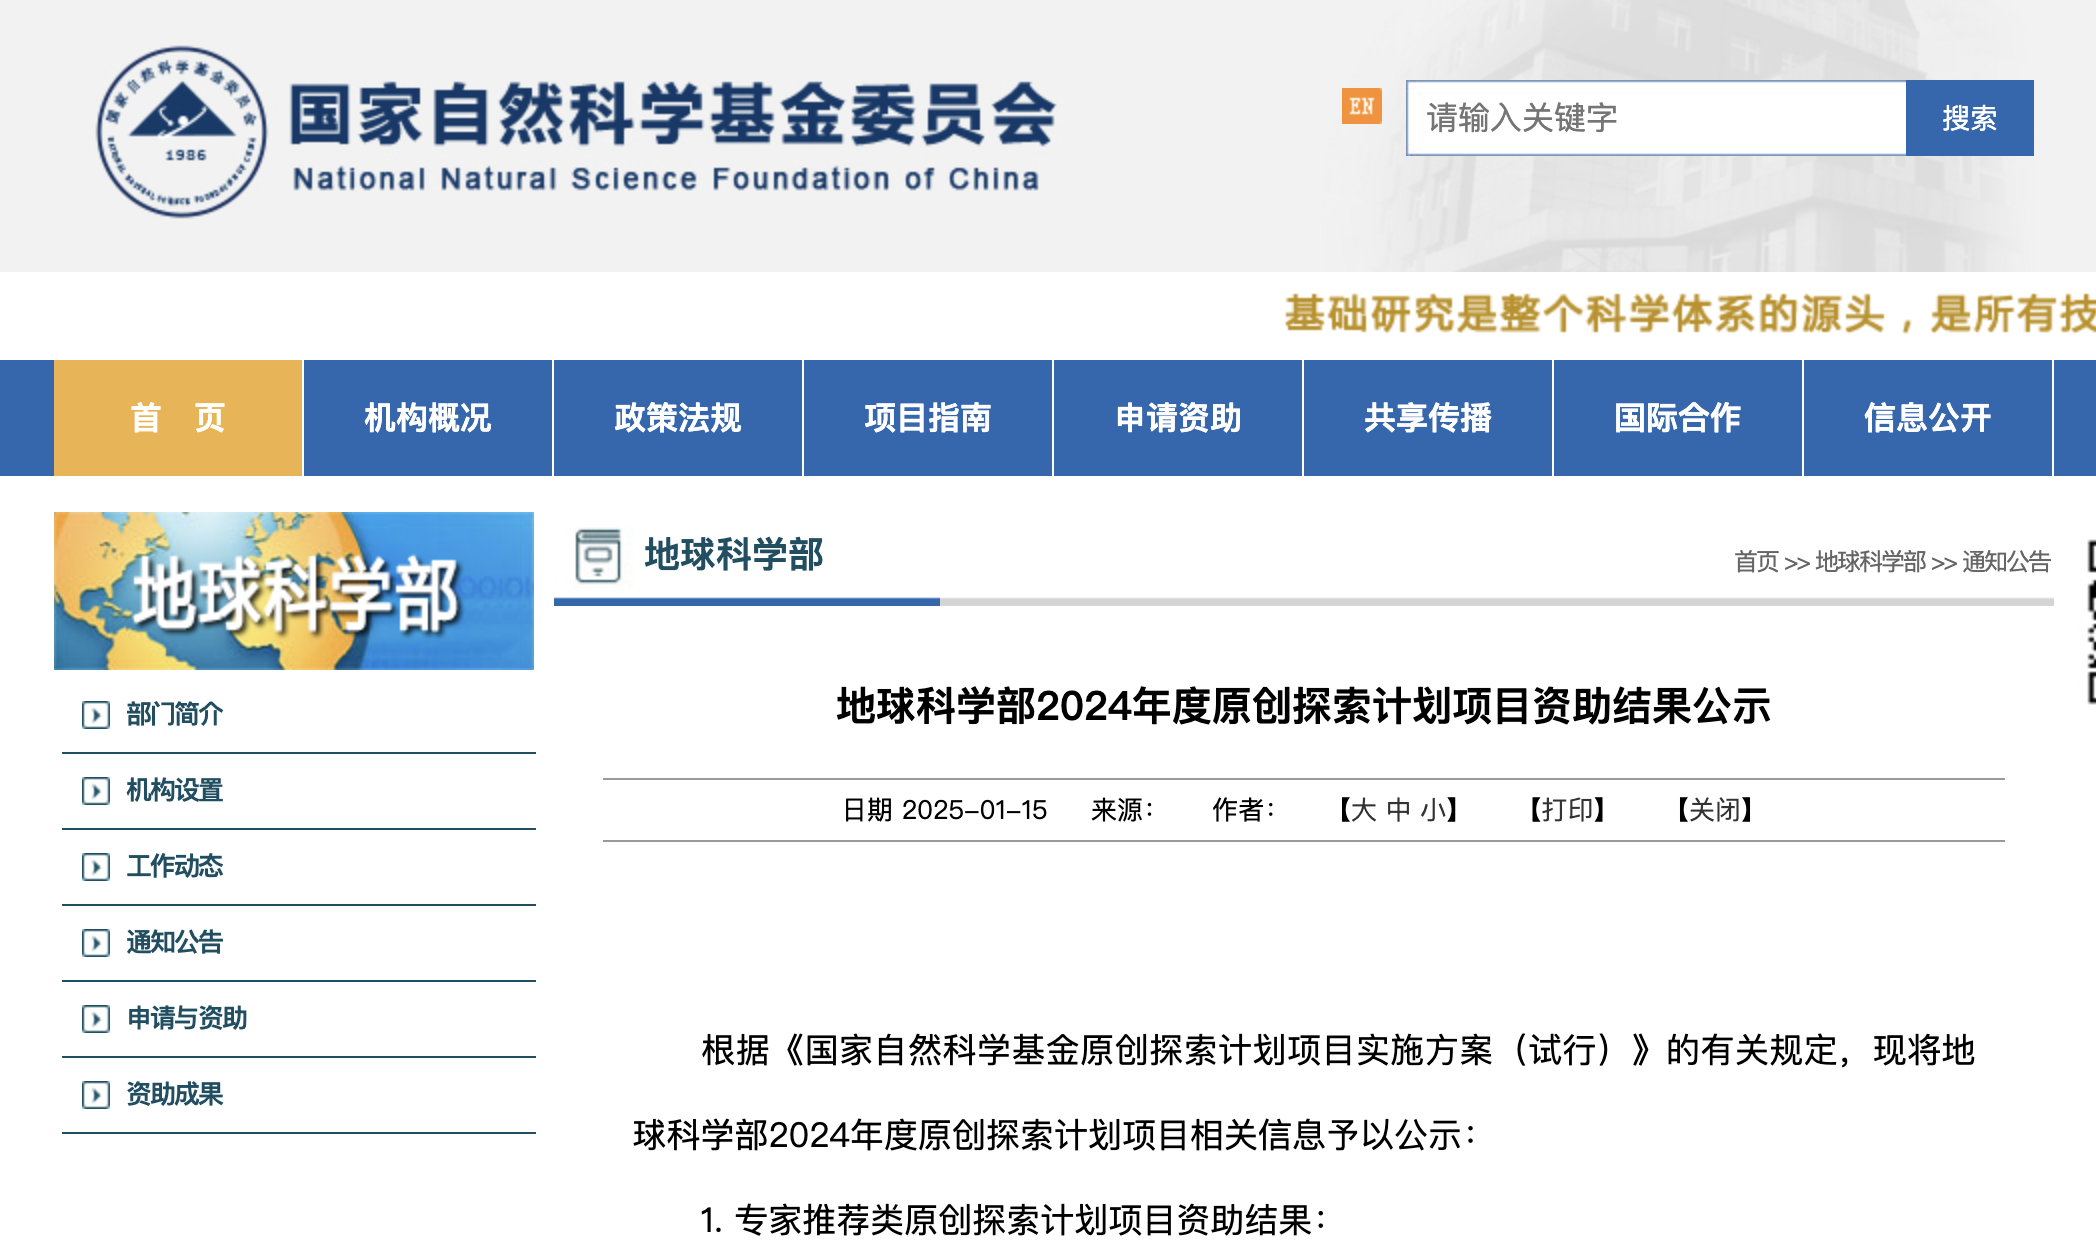Click arrow icon beside 部门简介

[x=96, y=715]
